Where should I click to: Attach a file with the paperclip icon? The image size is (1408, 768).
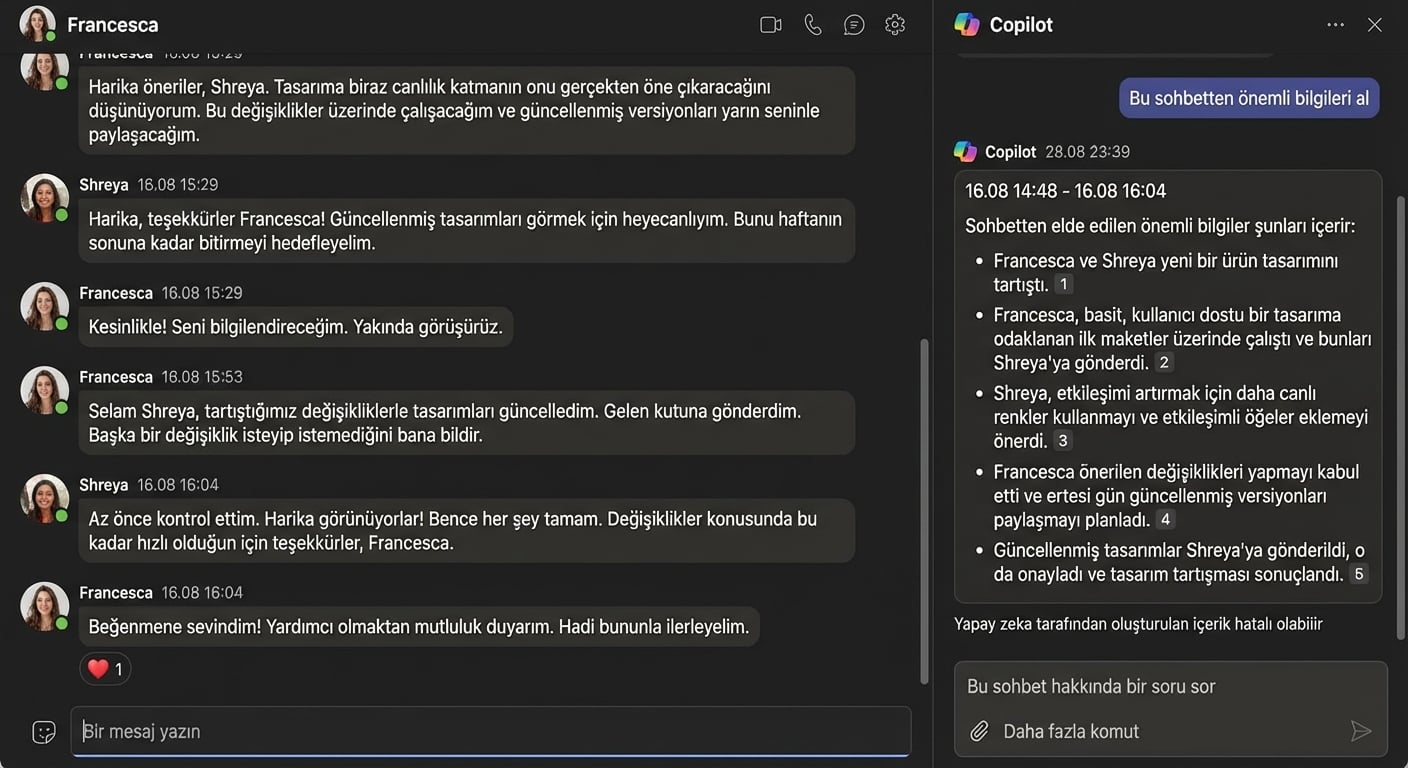coord(978,730)
